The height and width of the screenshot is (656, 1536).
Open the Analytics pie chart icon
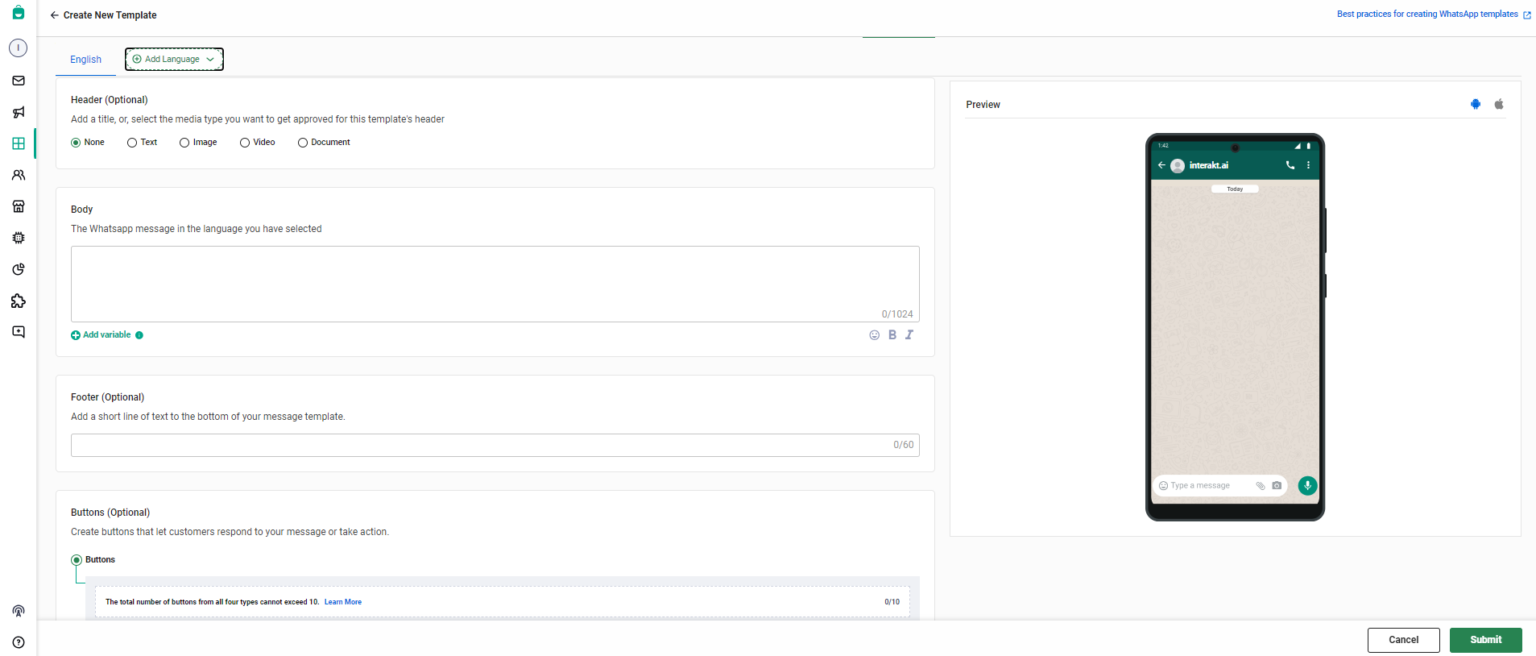coord(17,269)
